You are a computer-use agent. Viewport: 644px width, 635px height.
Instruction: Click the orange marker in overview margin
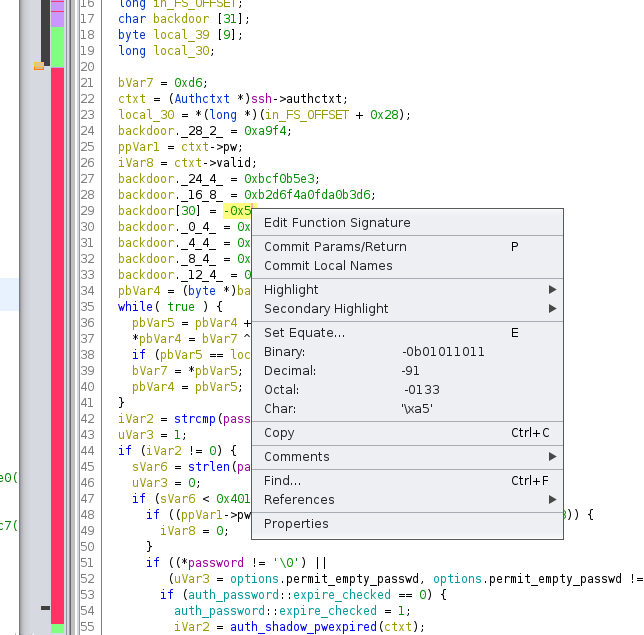[39, 66]
